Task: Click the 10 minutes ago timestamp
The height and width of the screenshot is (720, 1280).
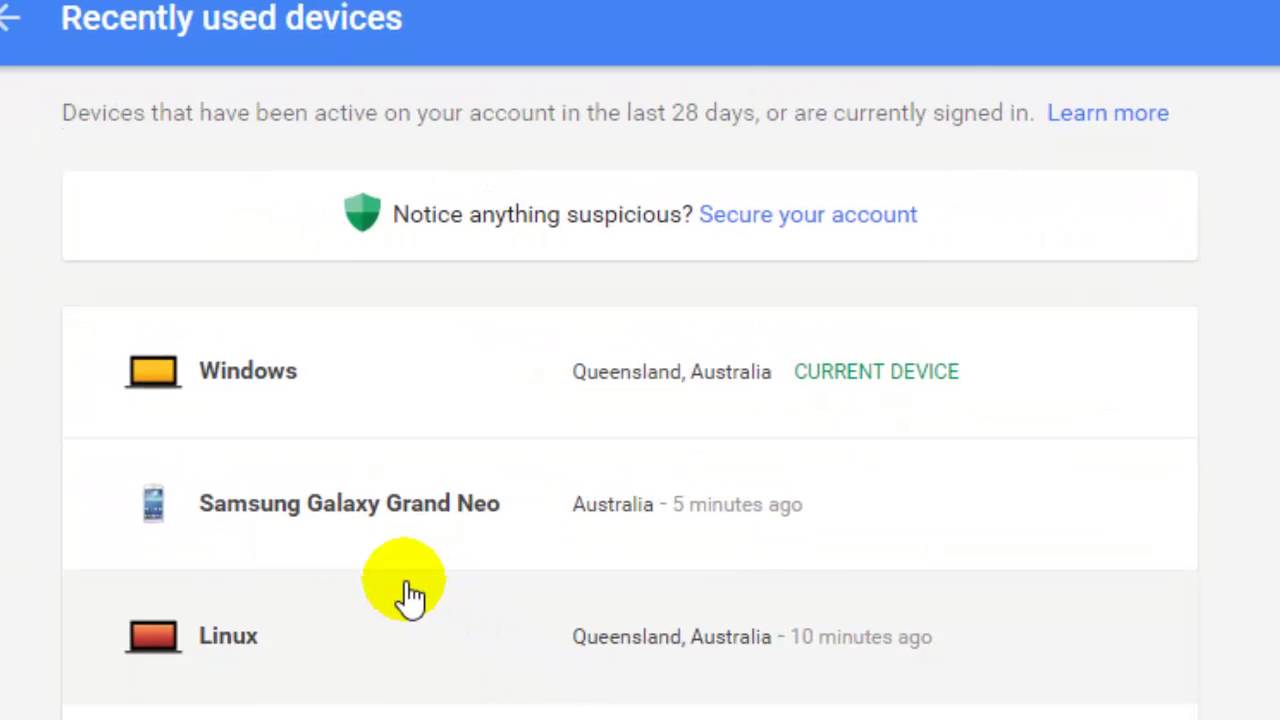Action: 861,637
